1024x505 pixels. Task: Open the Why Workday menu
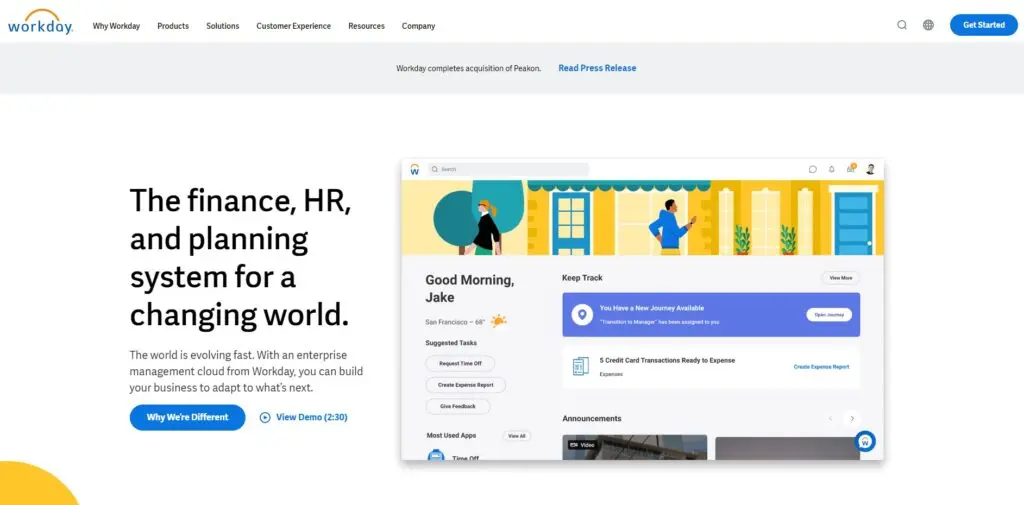(x=116, y=26)
